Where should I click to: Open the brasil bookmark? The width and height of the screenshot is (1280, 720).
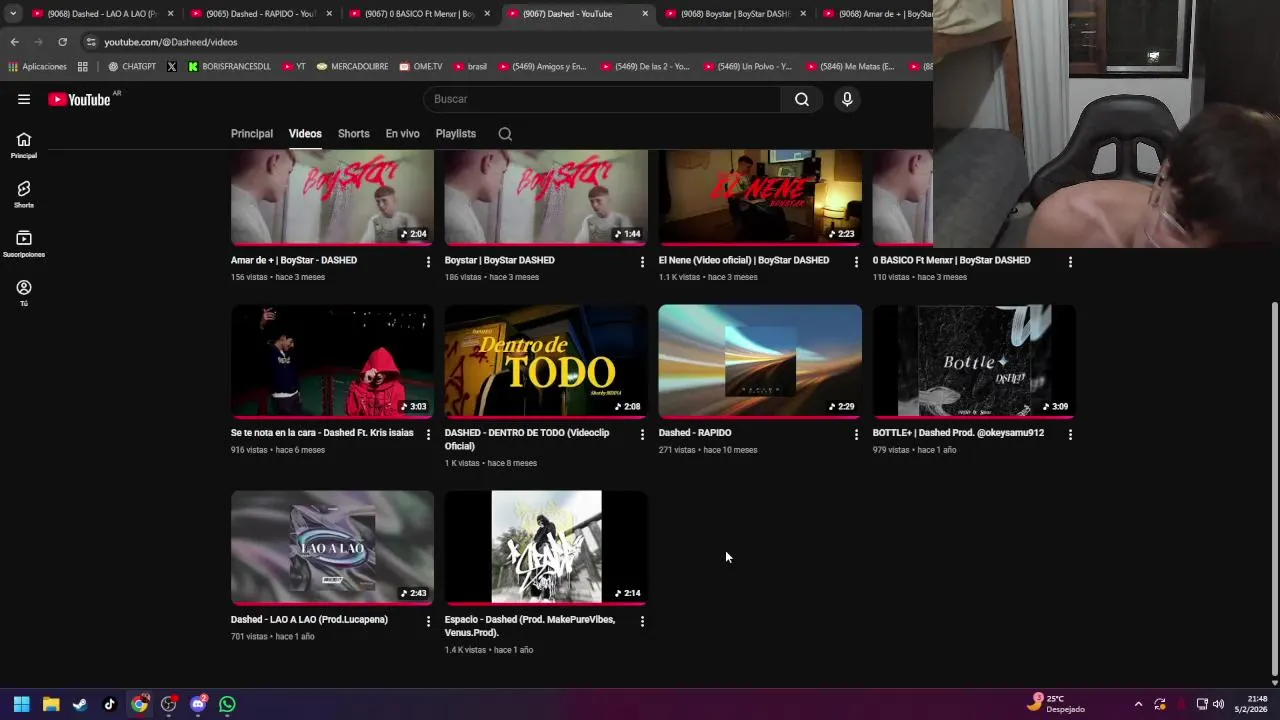[471, 67]
